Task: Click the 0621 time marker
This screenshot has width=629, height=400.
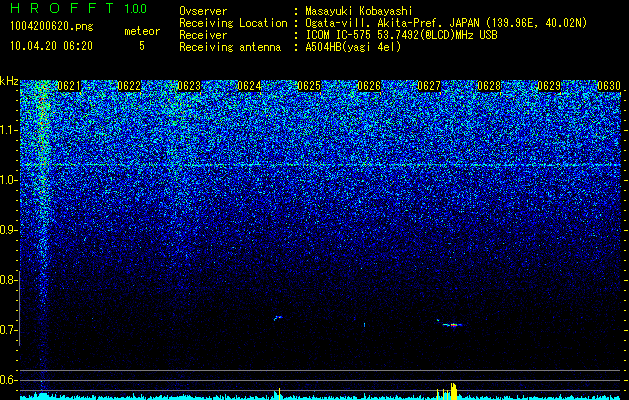Action: click(x=69, y=86)
